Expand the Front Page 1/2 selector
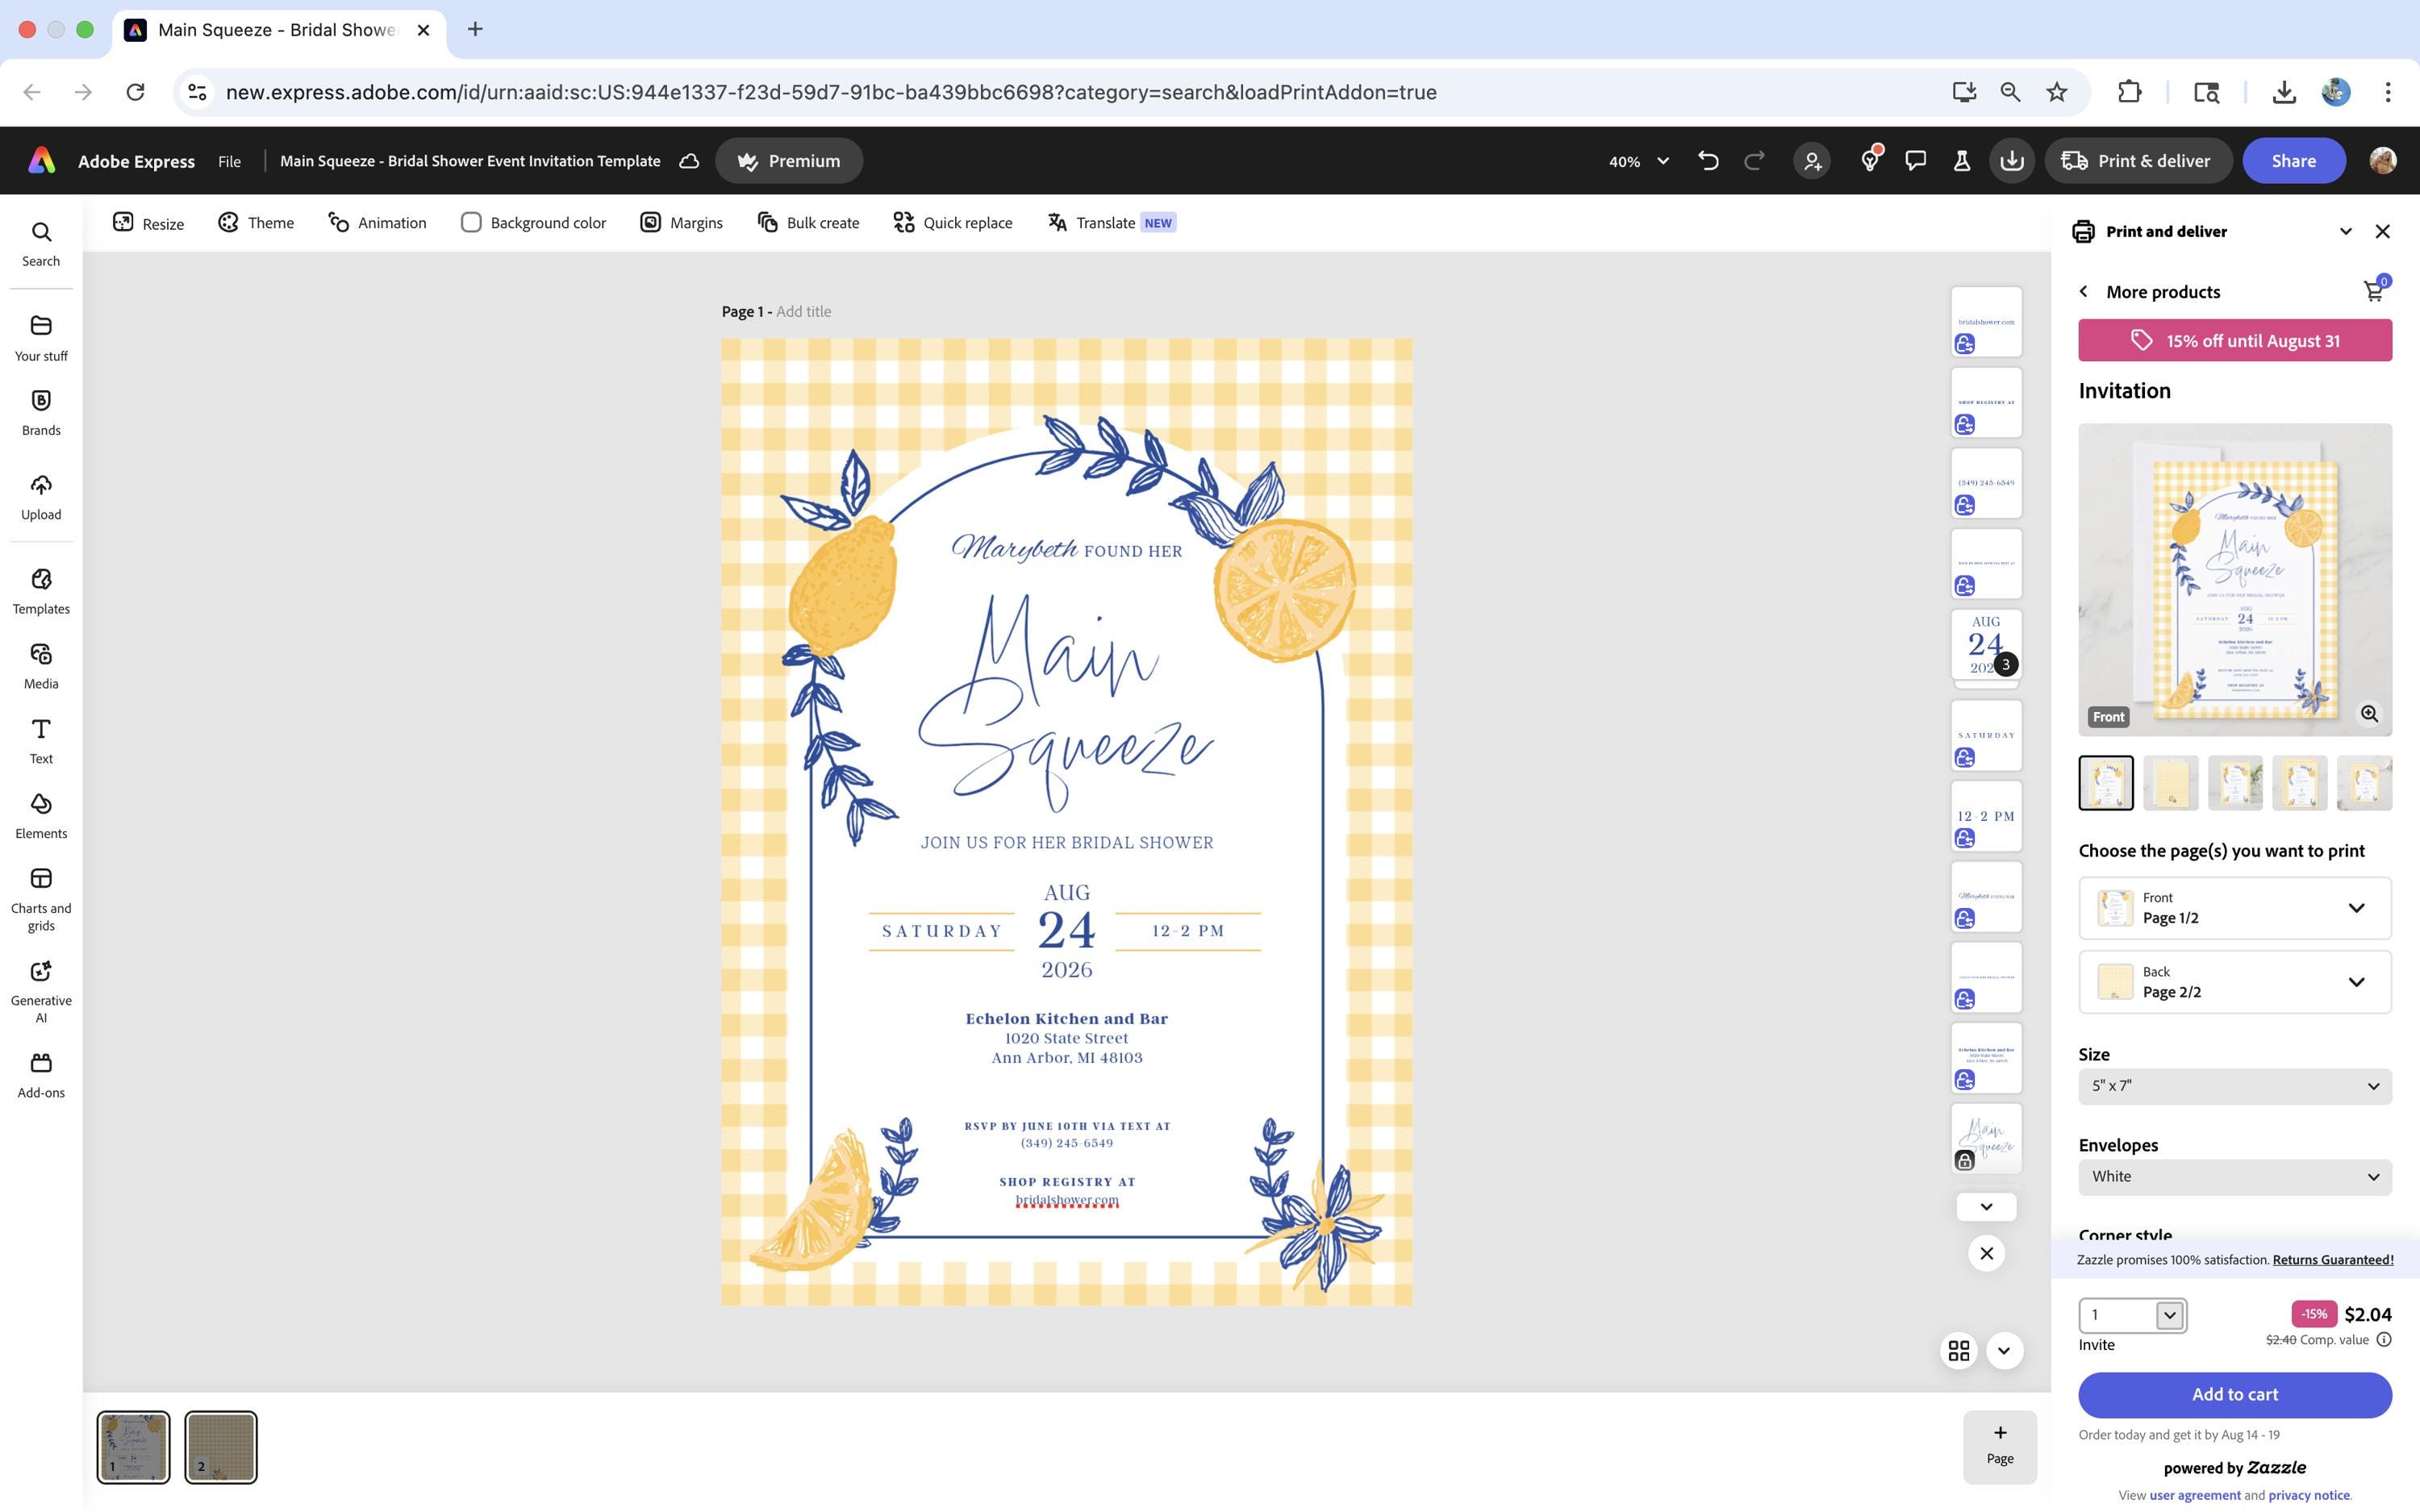Image resolution: width=2420 pixels, height=1512 pixels. [x=2235, y=907]
